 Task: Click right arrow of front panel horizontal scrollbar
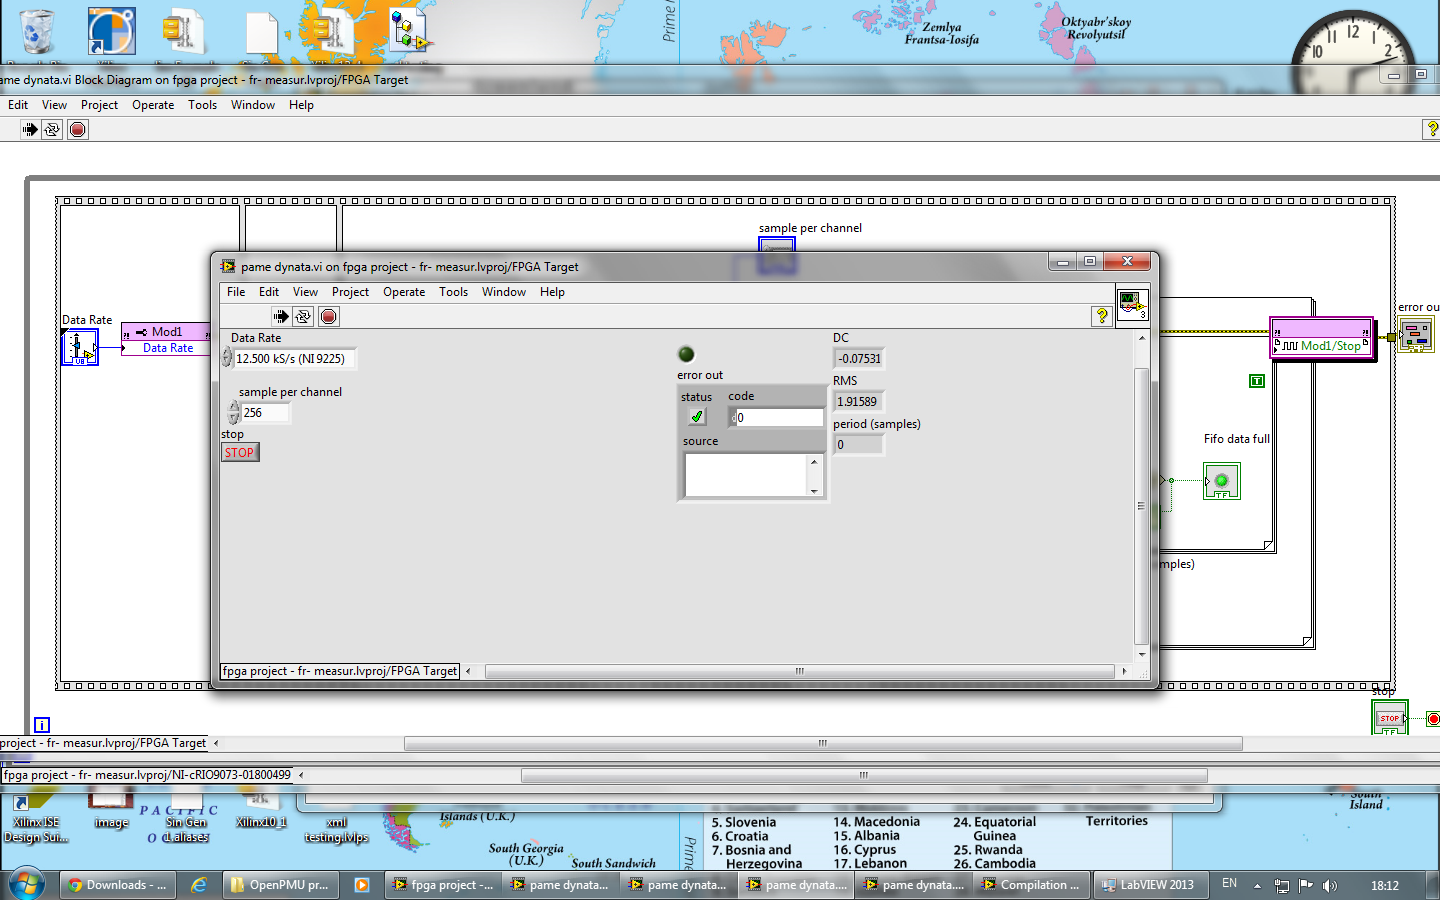1124,671
